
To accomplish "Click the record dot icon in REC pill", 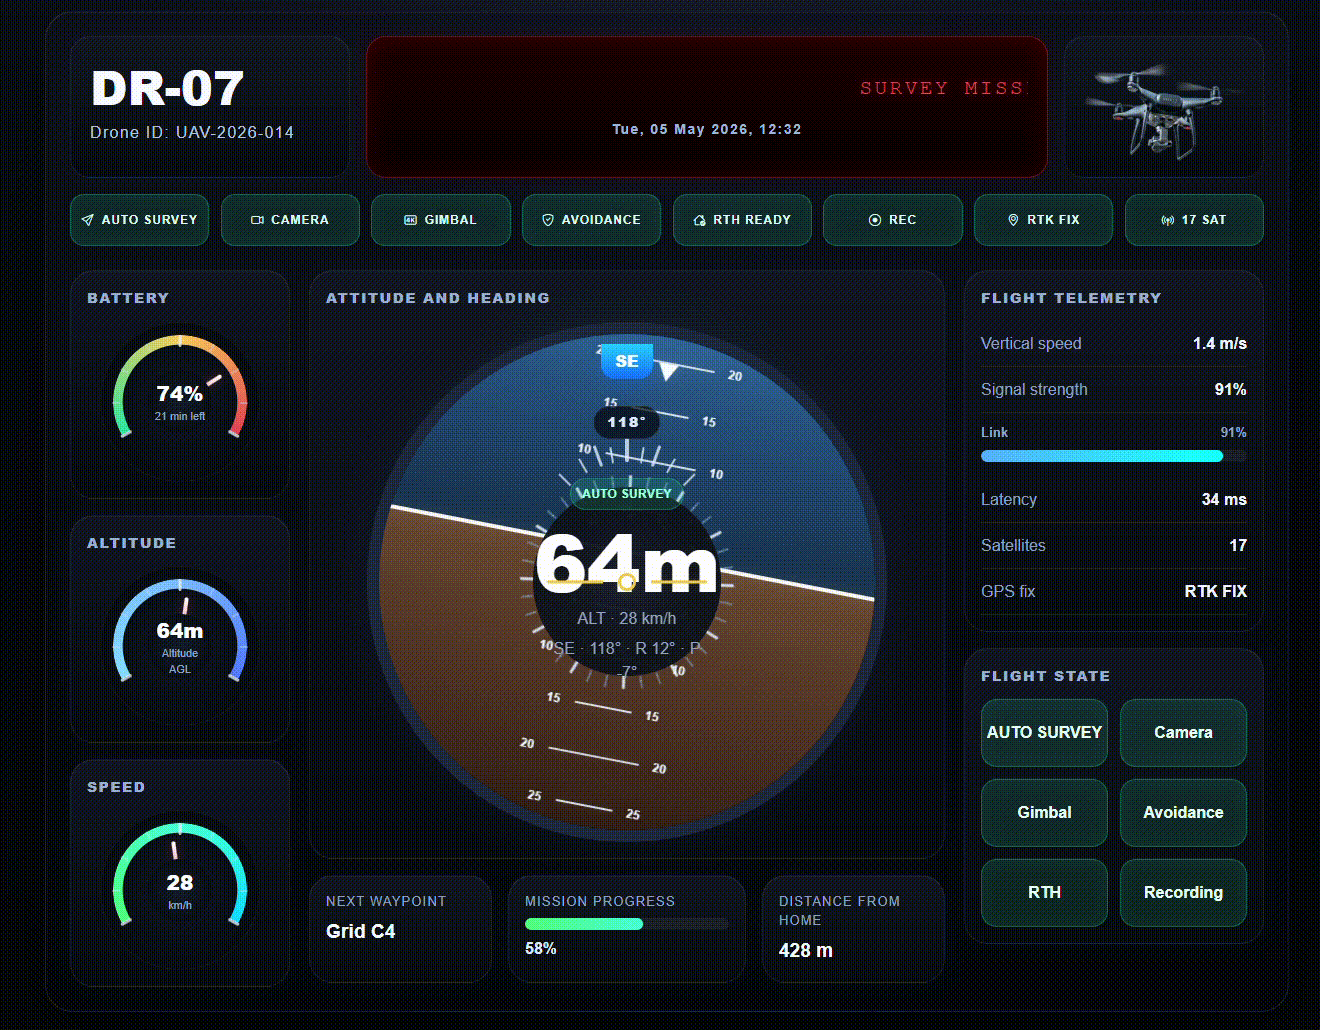I will click(875, 220).
